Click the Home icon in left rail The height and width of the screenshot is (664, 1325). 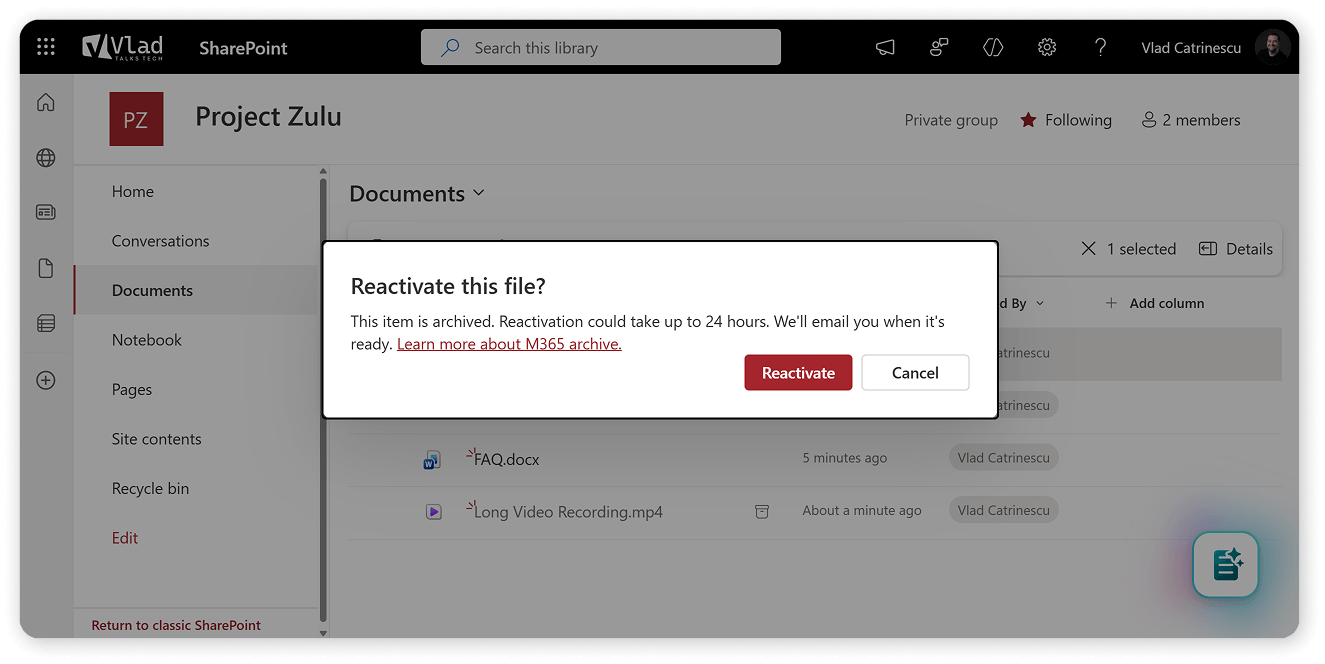coord(46,103)
